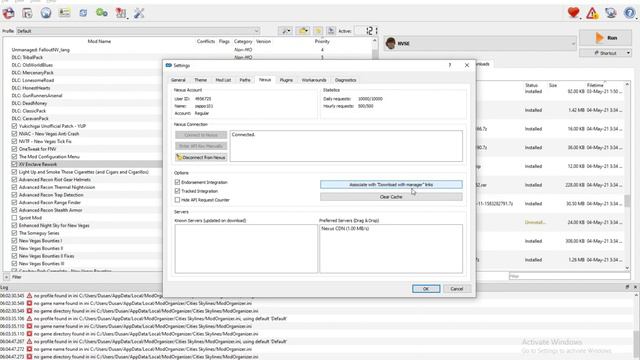Click the float icon on Log panel

pyautogui.click(x=627, y=287)
